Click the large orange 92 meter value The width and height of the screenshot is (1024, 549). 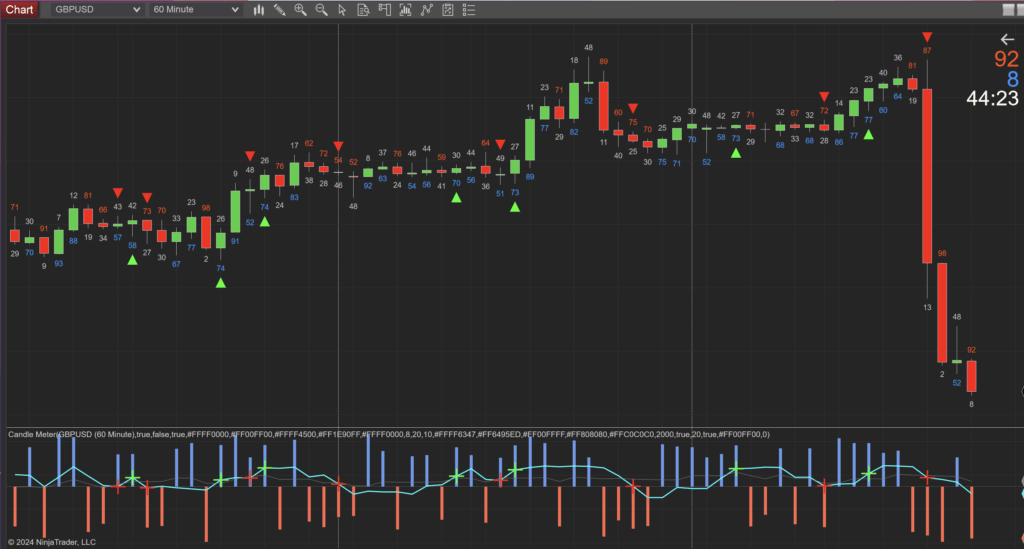point(1006,59)
